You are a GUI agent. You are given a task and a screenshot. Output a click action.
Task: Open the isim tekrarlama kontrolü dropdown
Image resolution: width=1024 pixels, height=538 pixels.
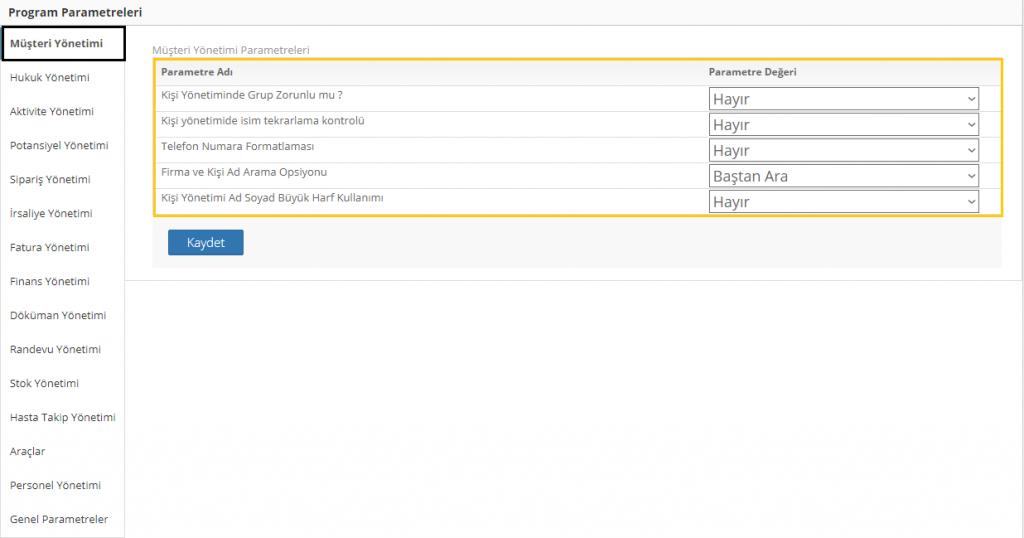click(x=843, y=124)
